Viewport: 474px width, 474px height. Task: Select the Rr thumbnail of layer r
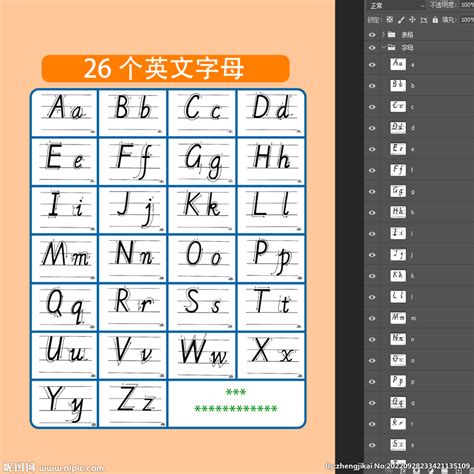click(398, 423)
